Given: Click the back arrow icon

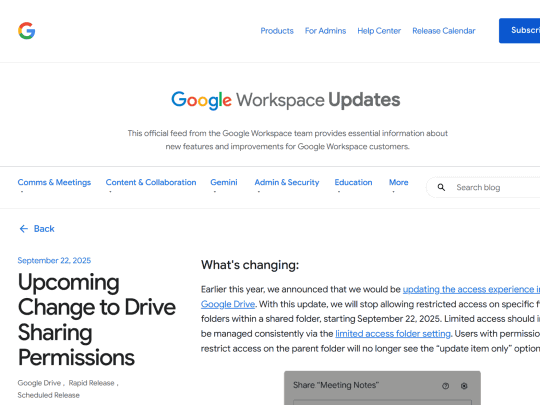Looking at the screenshot, I should [23, 229].
